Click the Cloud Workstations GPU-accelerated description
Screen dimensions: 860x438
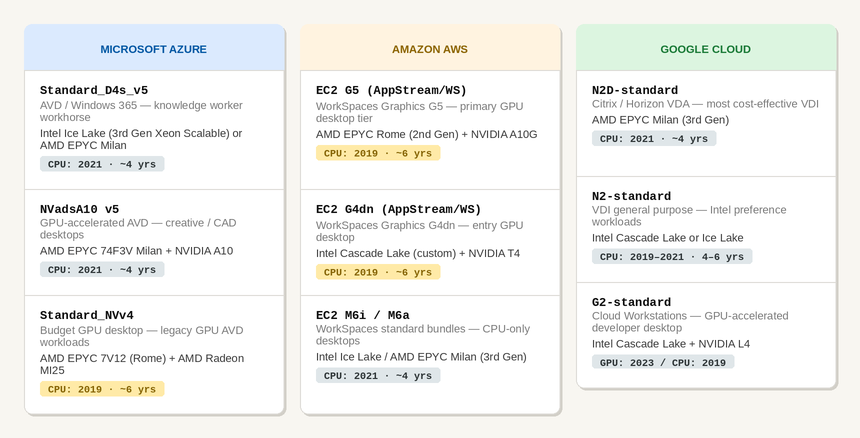click(690, 322)
